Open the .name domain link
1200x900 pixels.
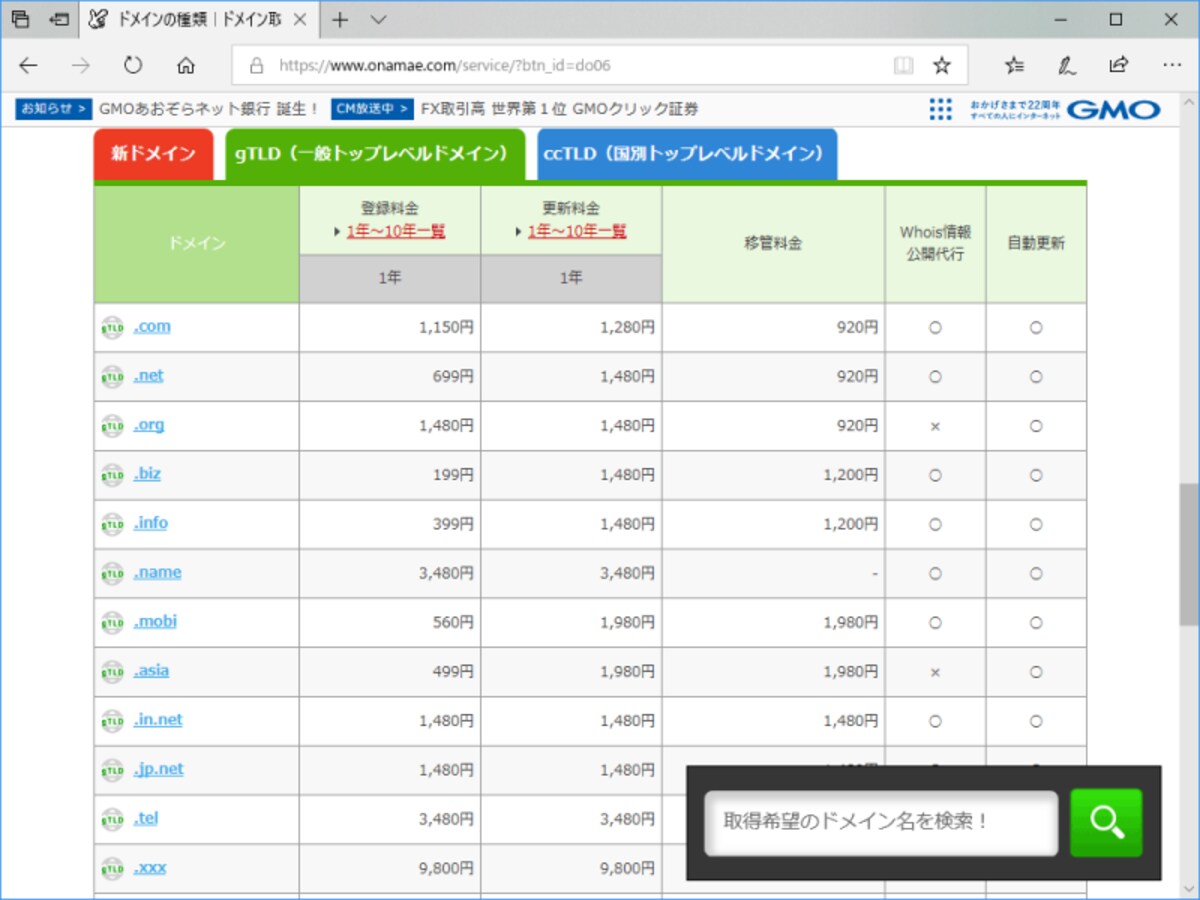tap(157, 572)
